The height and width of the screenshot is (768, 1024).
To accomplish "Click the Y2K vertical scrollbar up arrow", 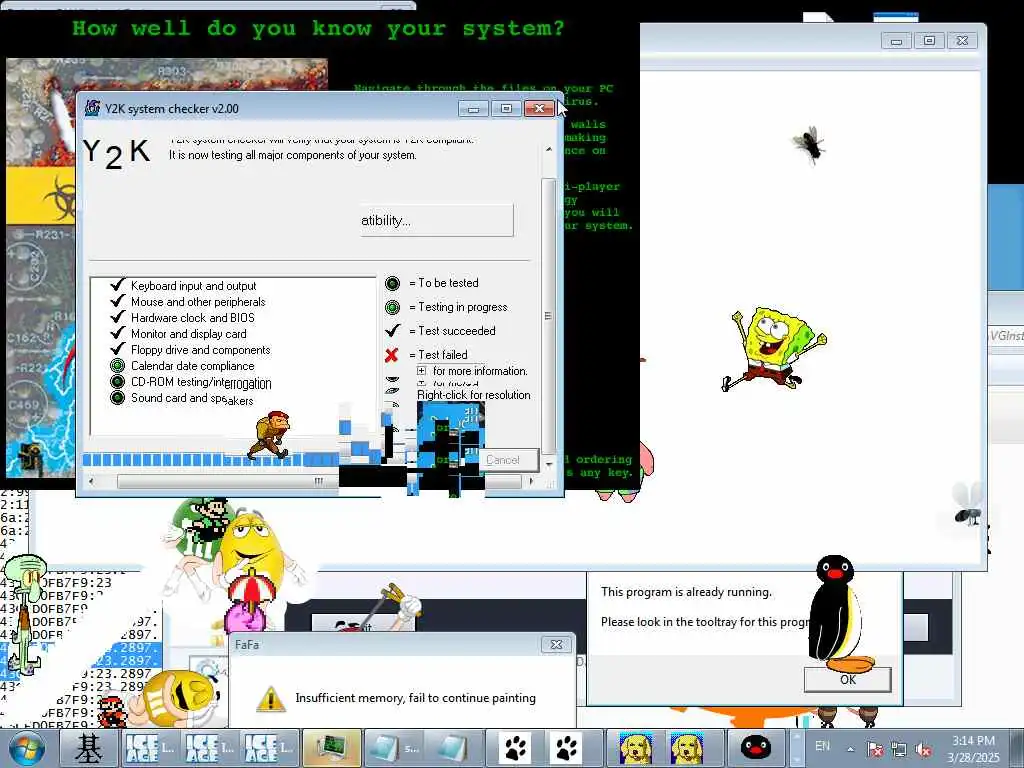I will pyautogui.click(x=549, y=149).
